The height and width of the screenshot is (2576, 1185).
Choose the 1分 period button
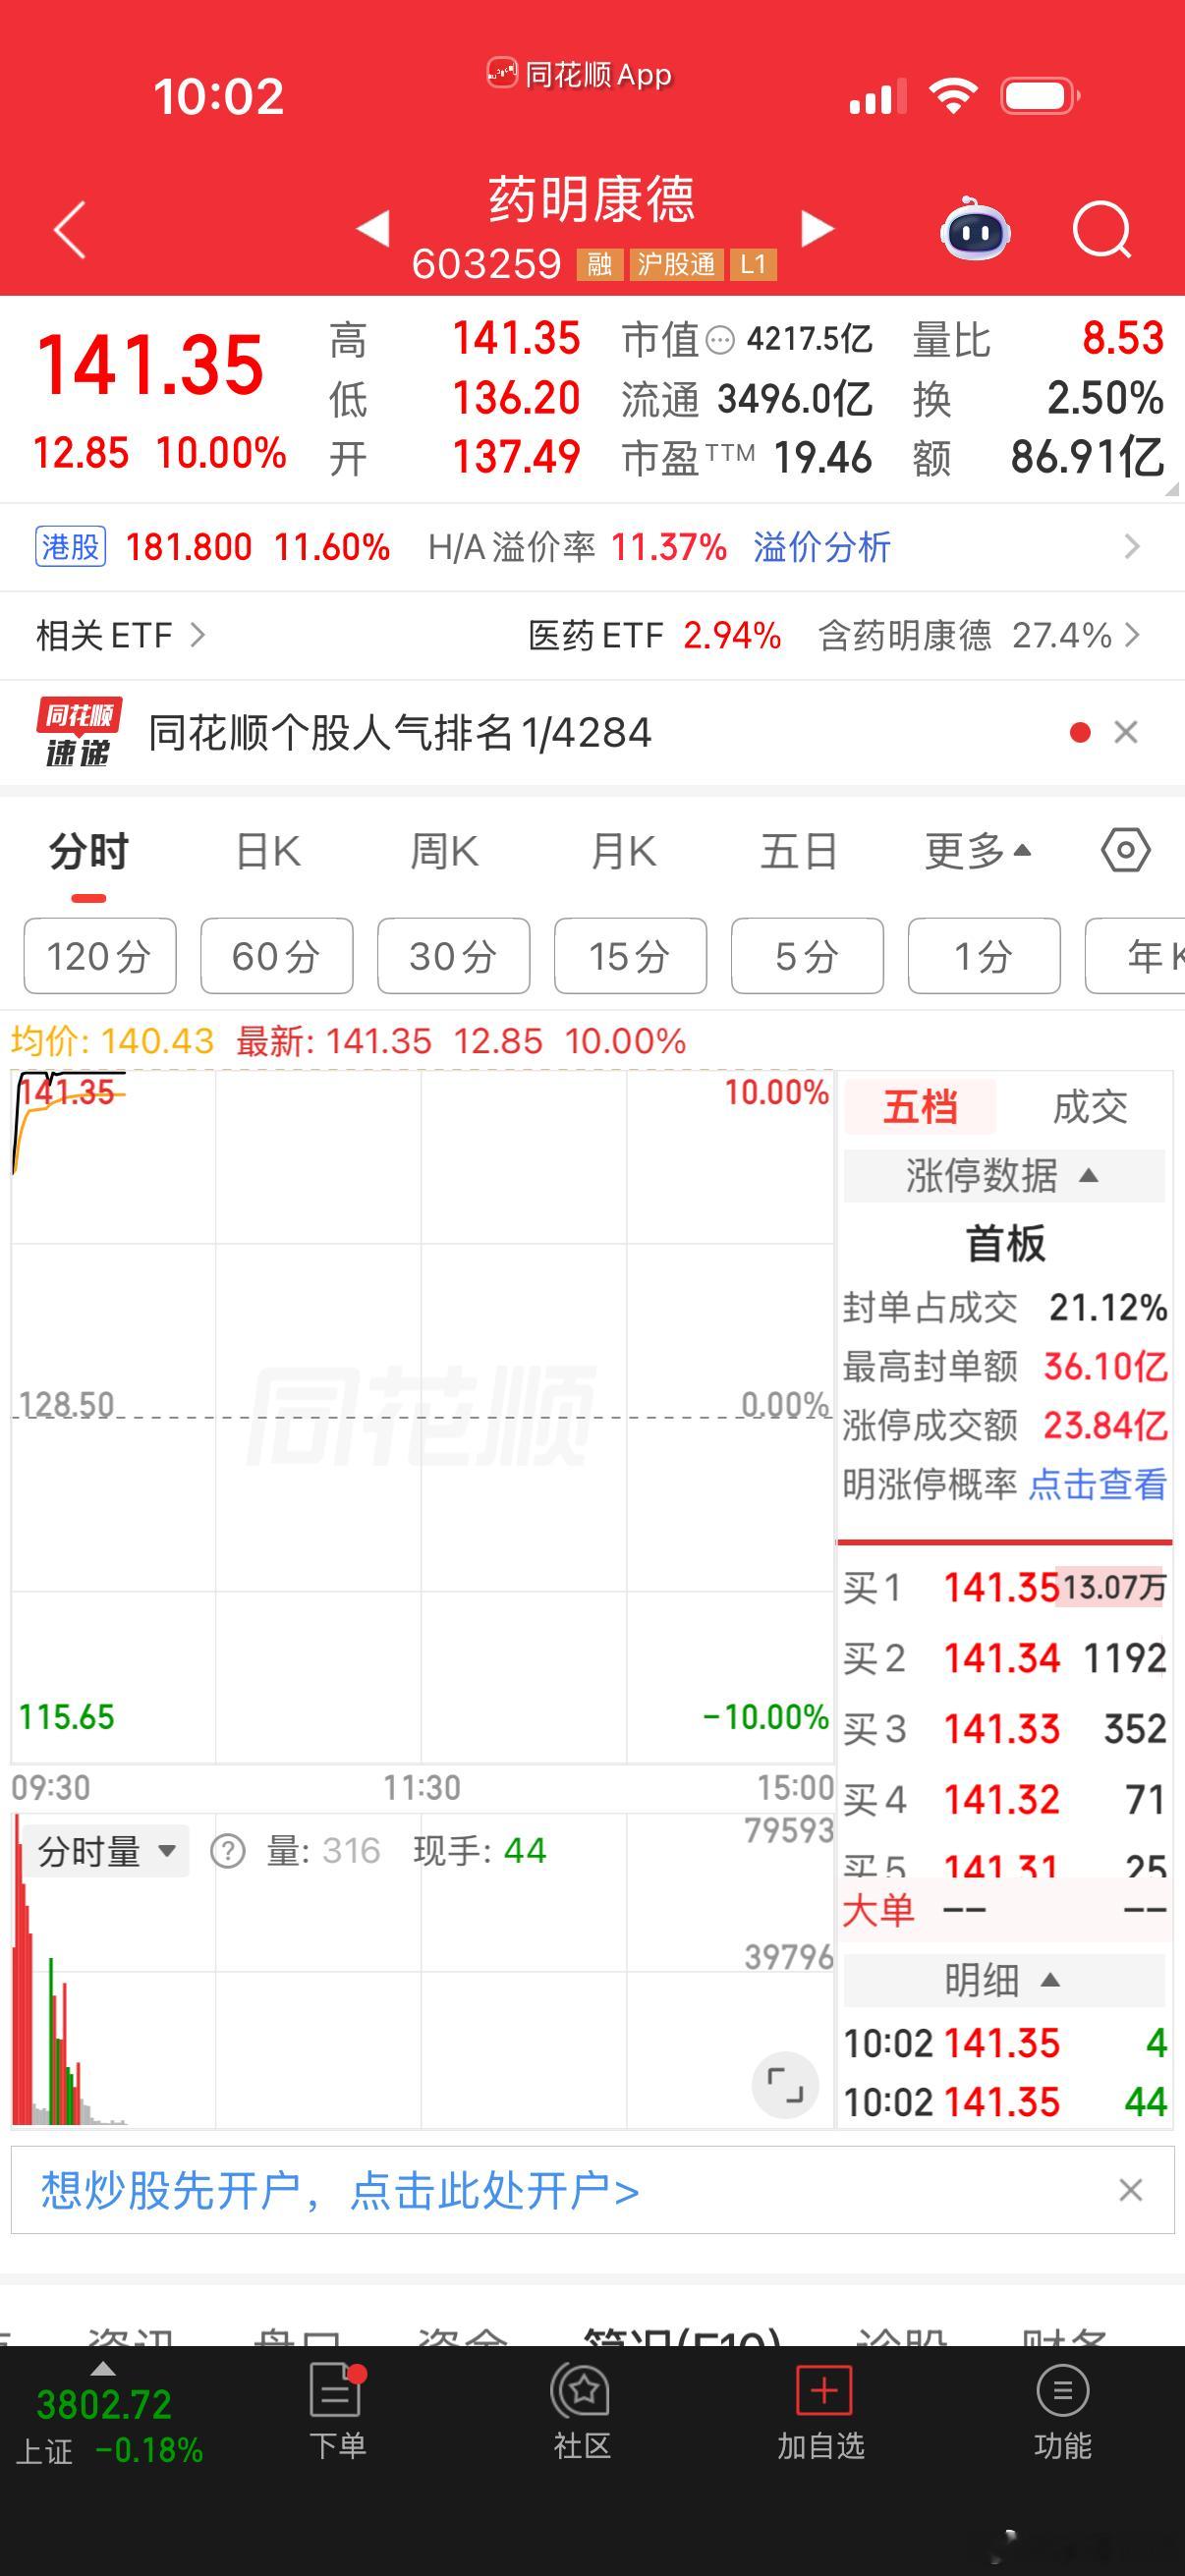click(x=984, y=956)
